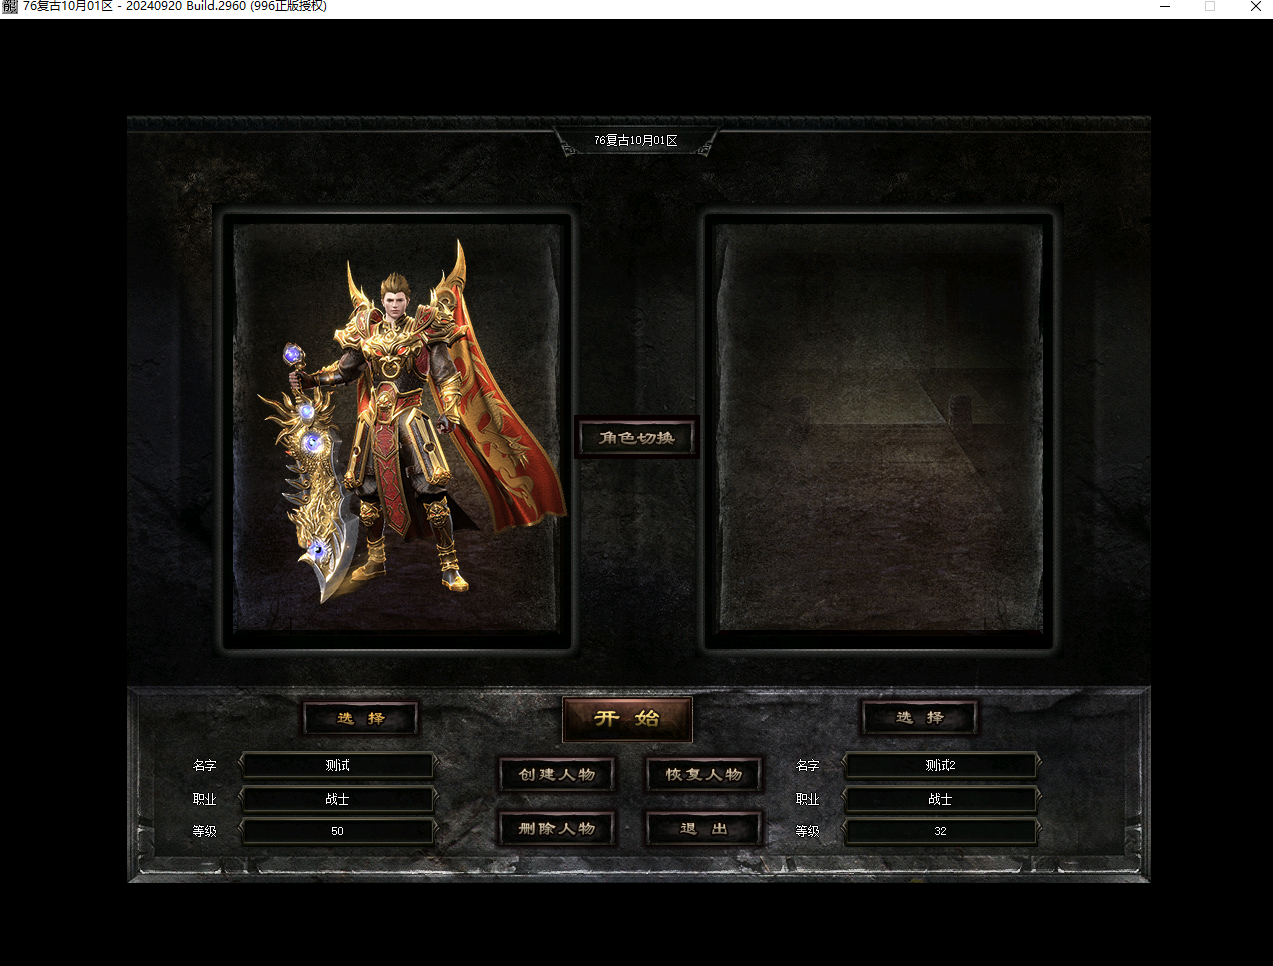Click the right level field showing 32

click(940, 832)
